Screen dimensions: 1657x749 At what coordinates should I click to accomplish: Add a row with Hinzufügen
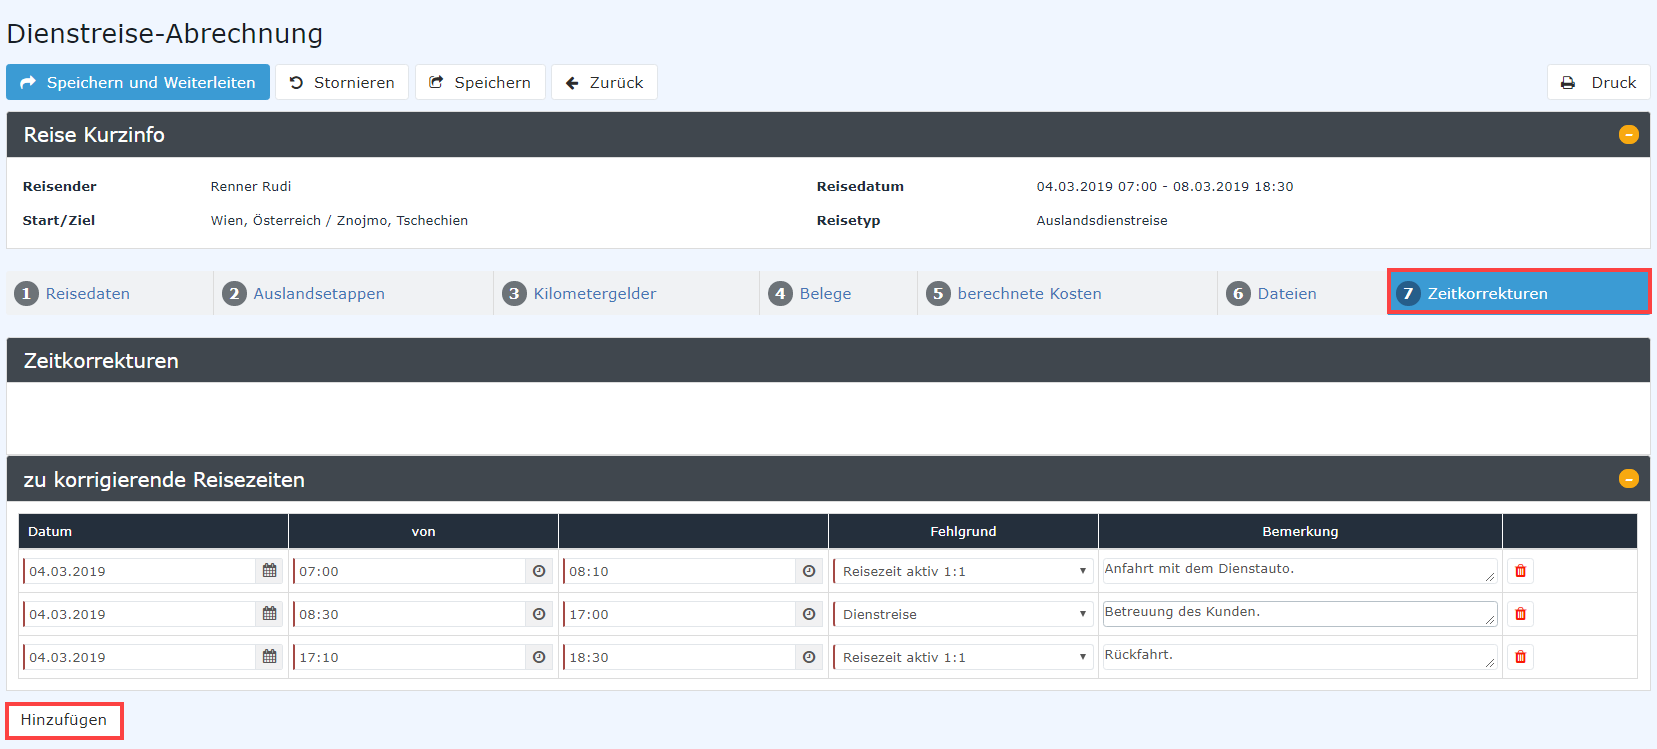point(64,720)
